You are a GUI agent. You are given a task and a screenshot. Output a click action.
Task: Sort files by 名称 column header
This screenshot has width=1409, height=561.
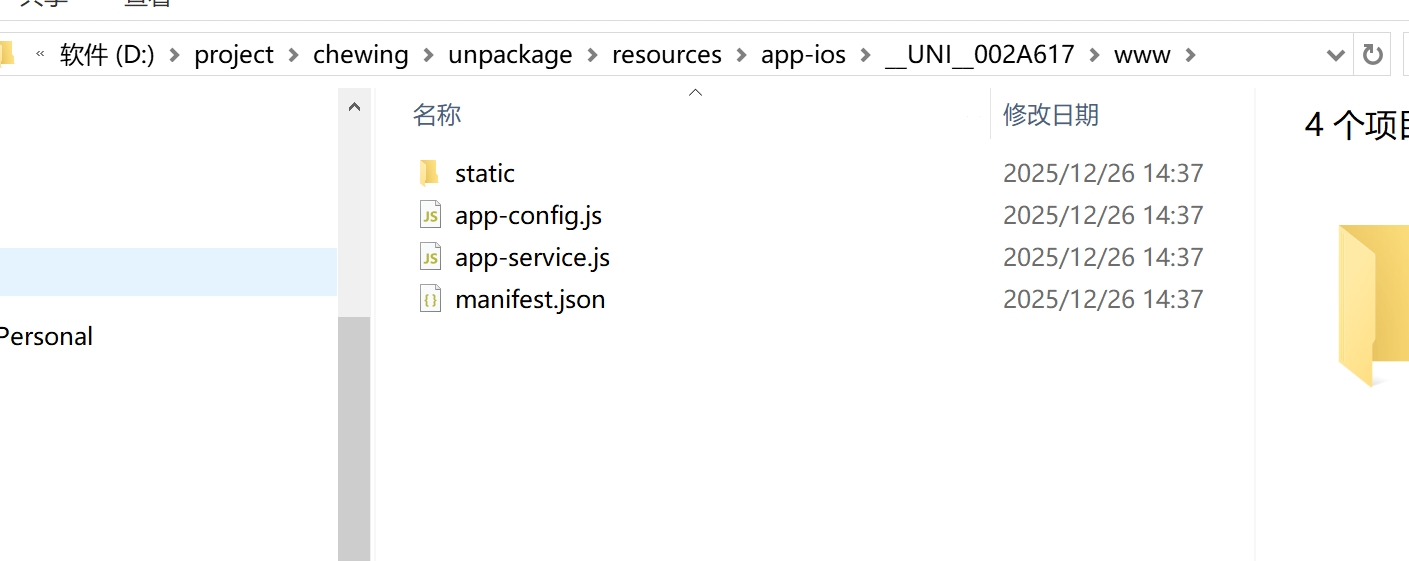(x=437, y=115)
